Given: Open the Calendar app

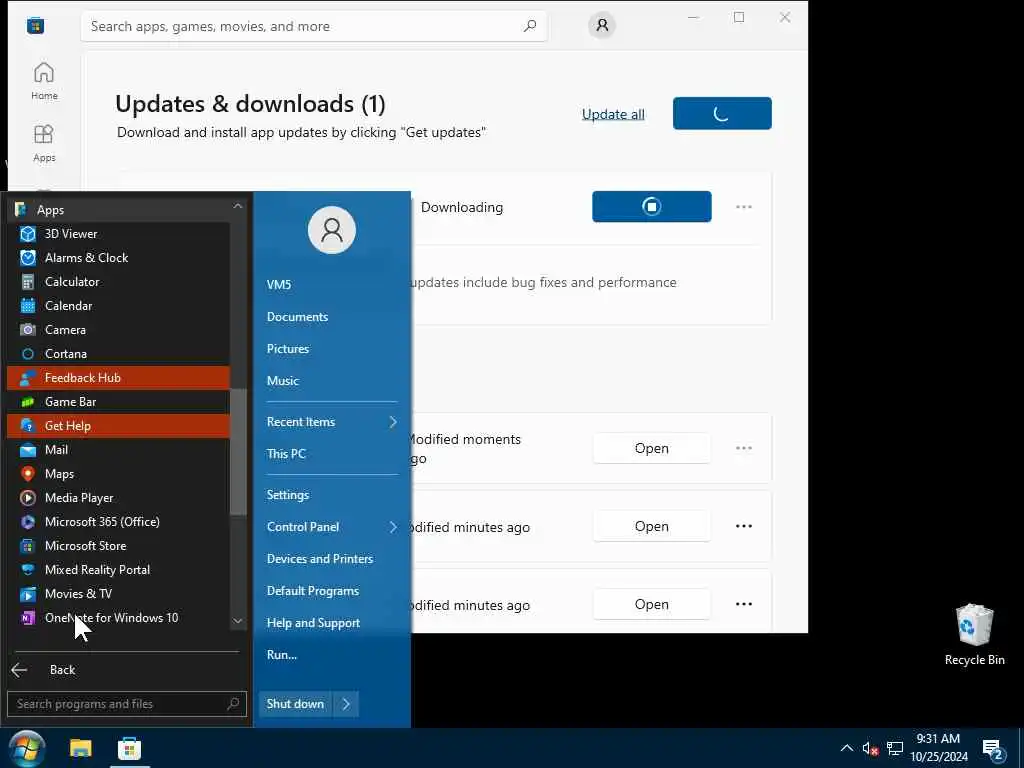Looking at the screenshot, I should point(118,306).
